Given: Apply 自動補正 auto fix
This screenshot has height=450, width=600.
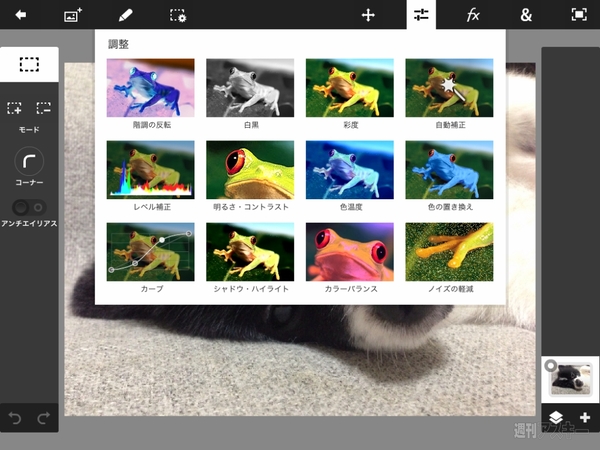Looking at the screenshot, I should coord(449,93).
